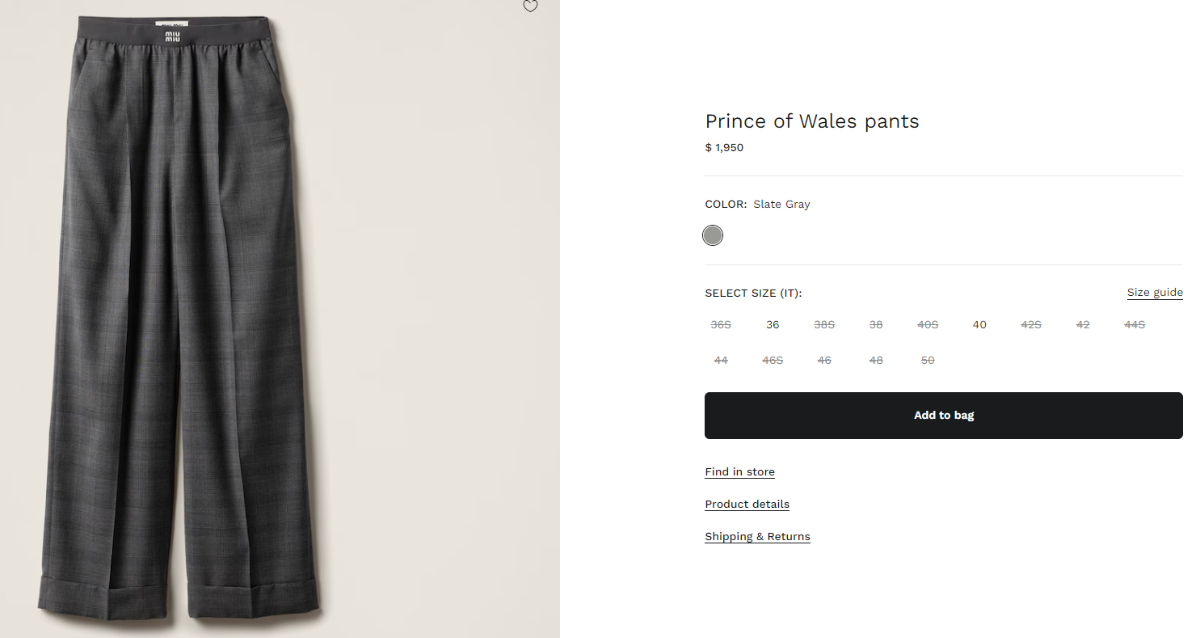The image size is (1200, 638).
Task: Select unavailable size 50
Action: [928, 360]
